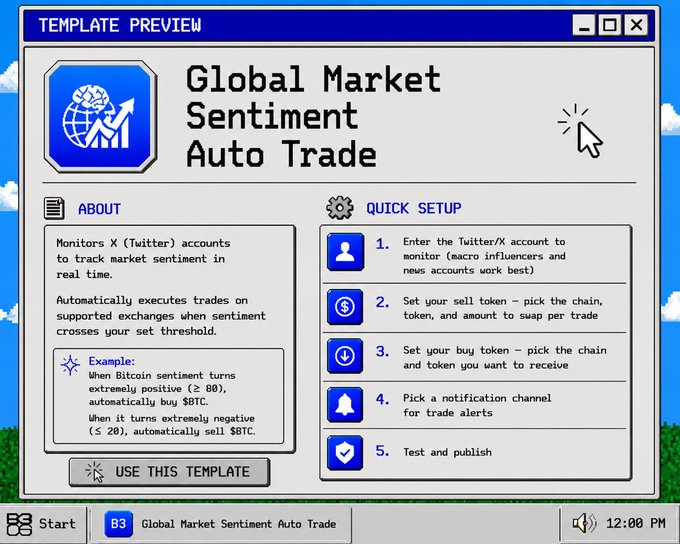680x544 pixels.
Task: Click the 'automatically buy $BTC' example line
Action: pyautogui.click(x=148, y=402)
